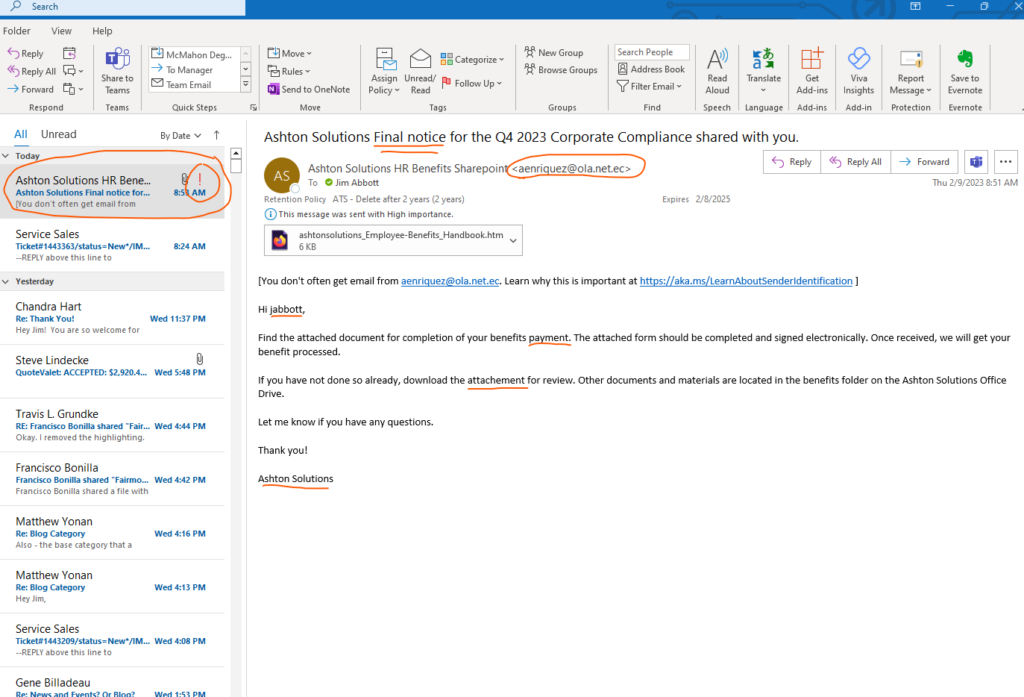Select the Francisco Bonilla email
This screenshot has width=1024, height=697.
(112, 479)
